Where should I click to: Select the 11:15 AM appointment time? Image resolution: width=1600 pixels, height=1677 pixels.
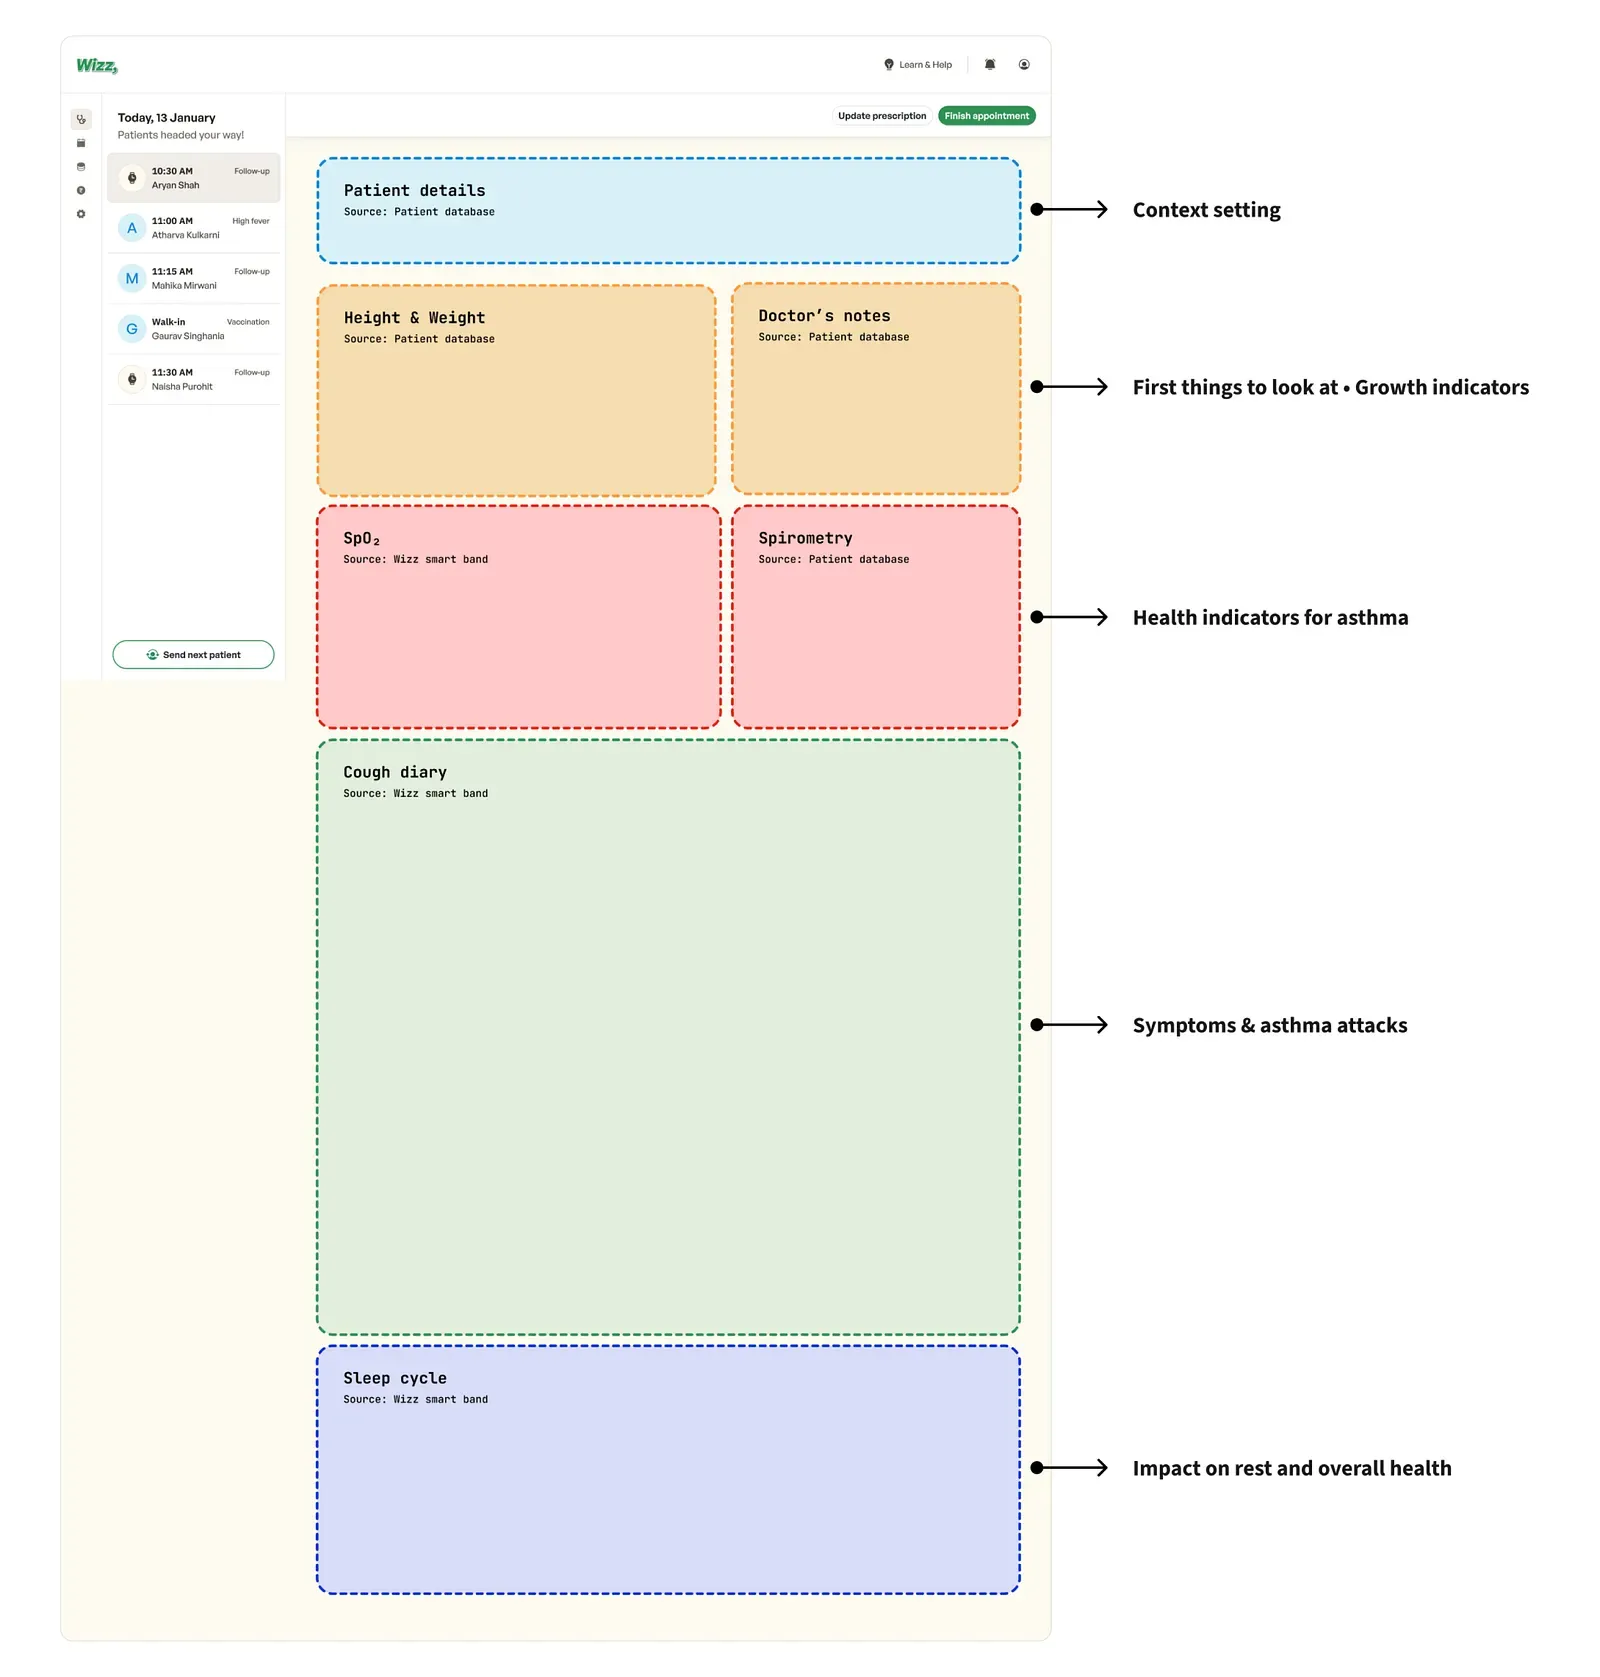[172, 271]
